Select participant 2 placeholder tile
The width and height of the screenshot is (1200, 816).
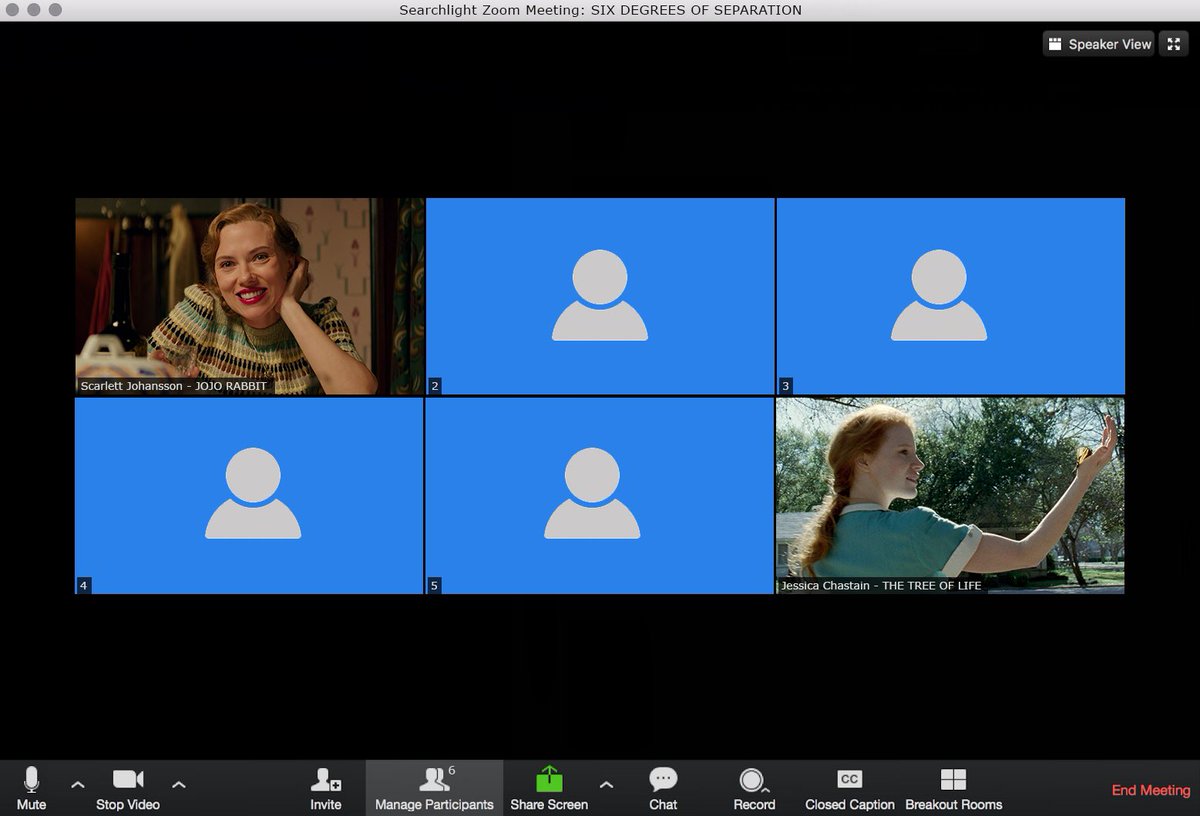(600, 296)
